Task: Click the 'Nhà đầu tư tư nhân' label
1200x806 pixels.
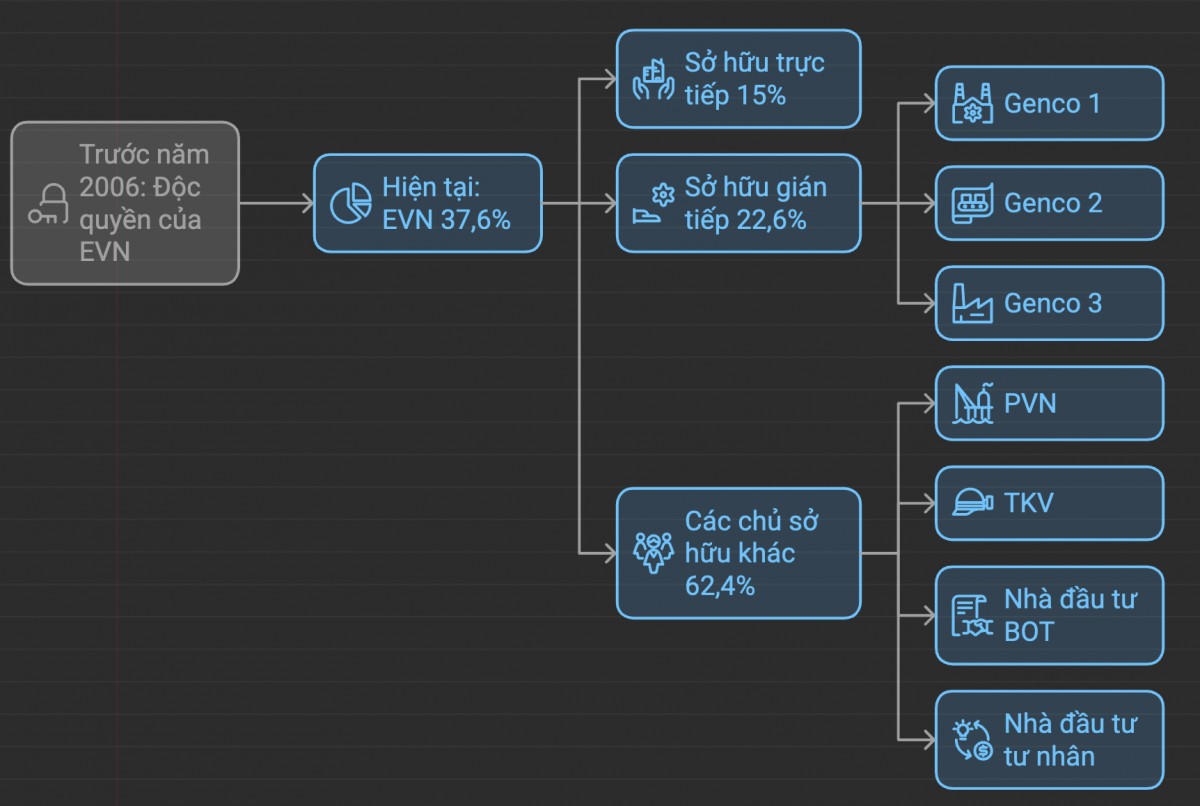Action: point(1069,740)
